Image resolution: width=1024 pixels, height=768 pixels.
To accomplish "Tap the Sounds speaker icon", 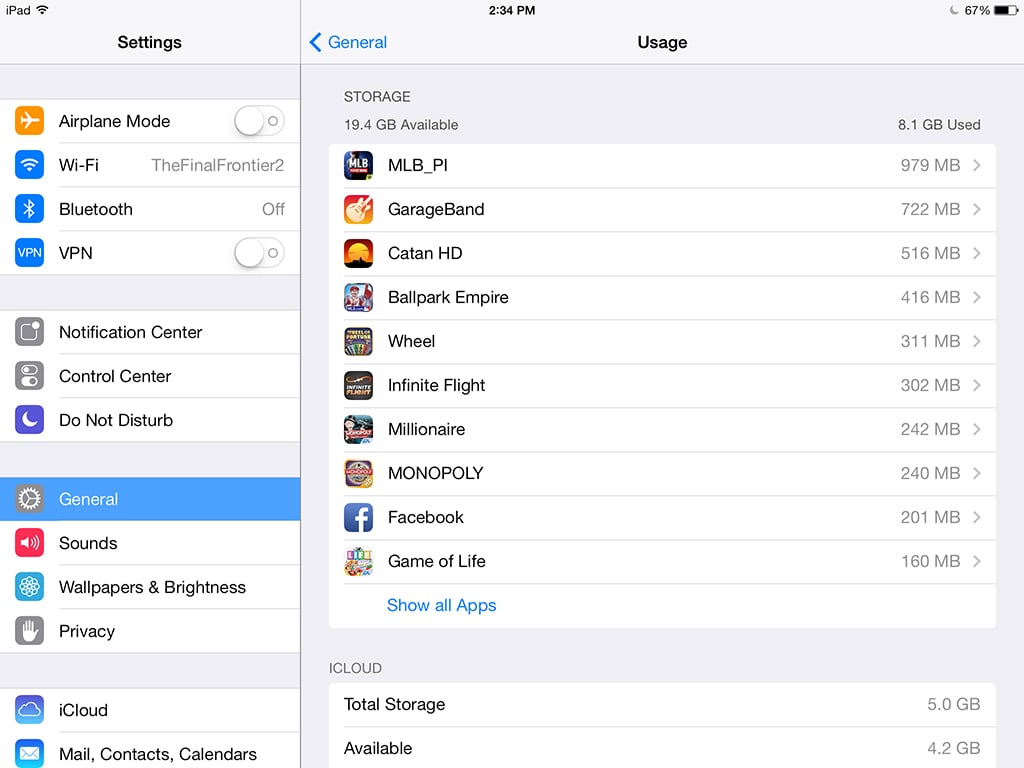I will [x=29, y=543].
